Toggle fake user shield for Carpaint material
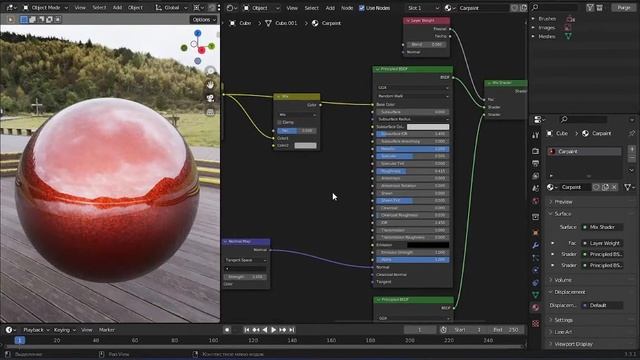This screenshot has width=640, height=360. [596, 187]
